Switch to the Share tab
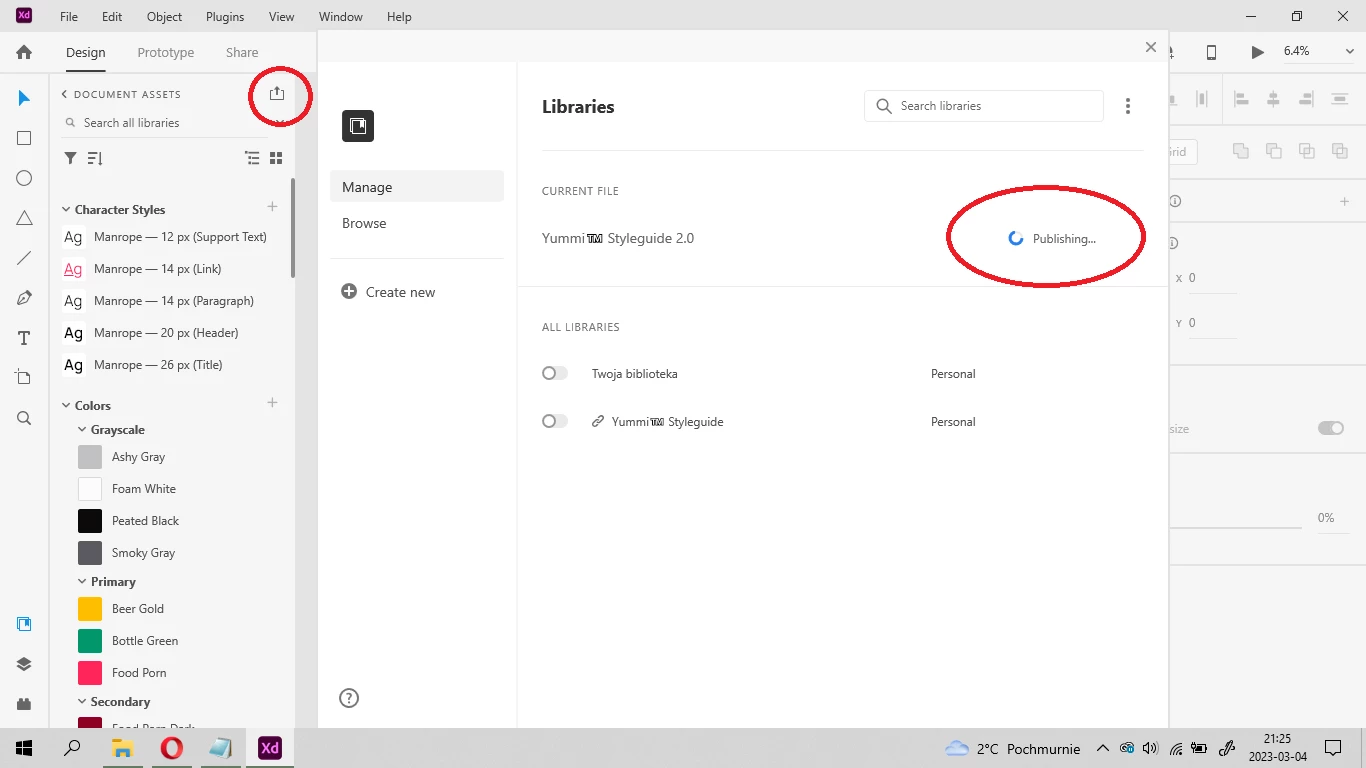1366x768 pixels. coord(242,52)
